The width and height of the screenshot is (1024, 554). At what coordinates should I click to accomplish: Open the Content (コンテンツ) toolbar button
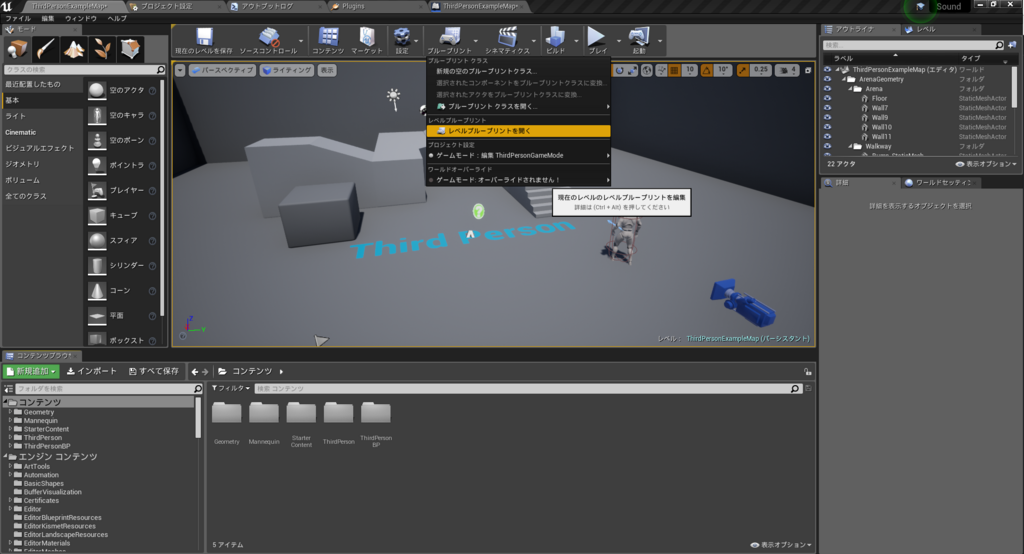click(328, 37)
